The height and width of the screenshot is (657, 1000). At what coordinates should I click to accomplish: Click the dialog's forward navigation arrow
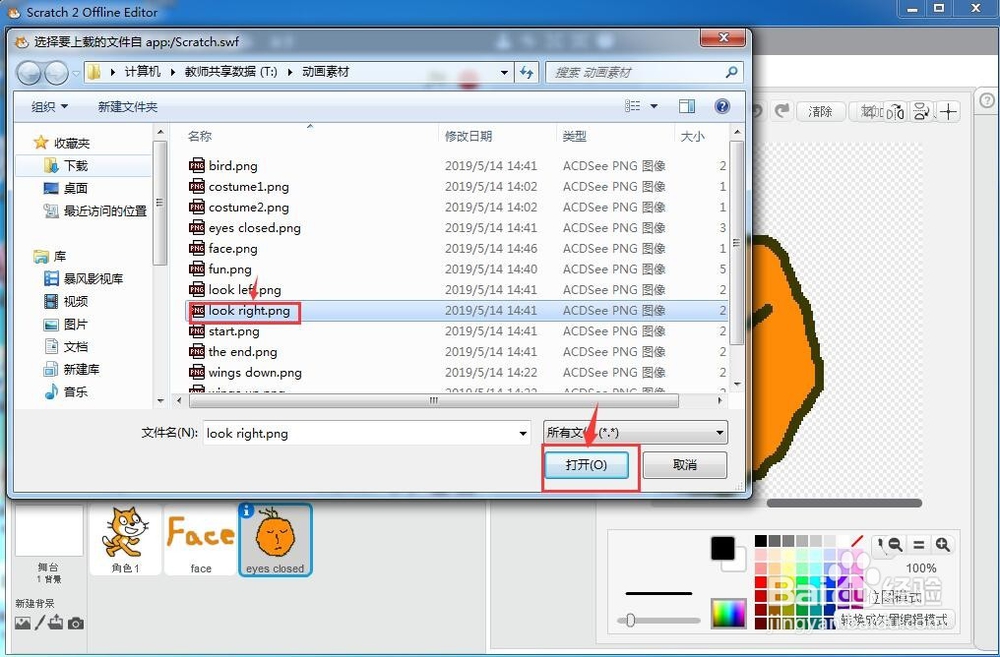click(56, 73)
